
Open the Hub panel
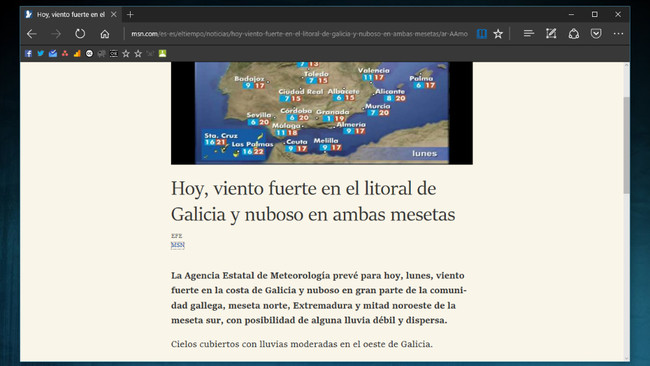pyautogui.click(x=528, y=34)
